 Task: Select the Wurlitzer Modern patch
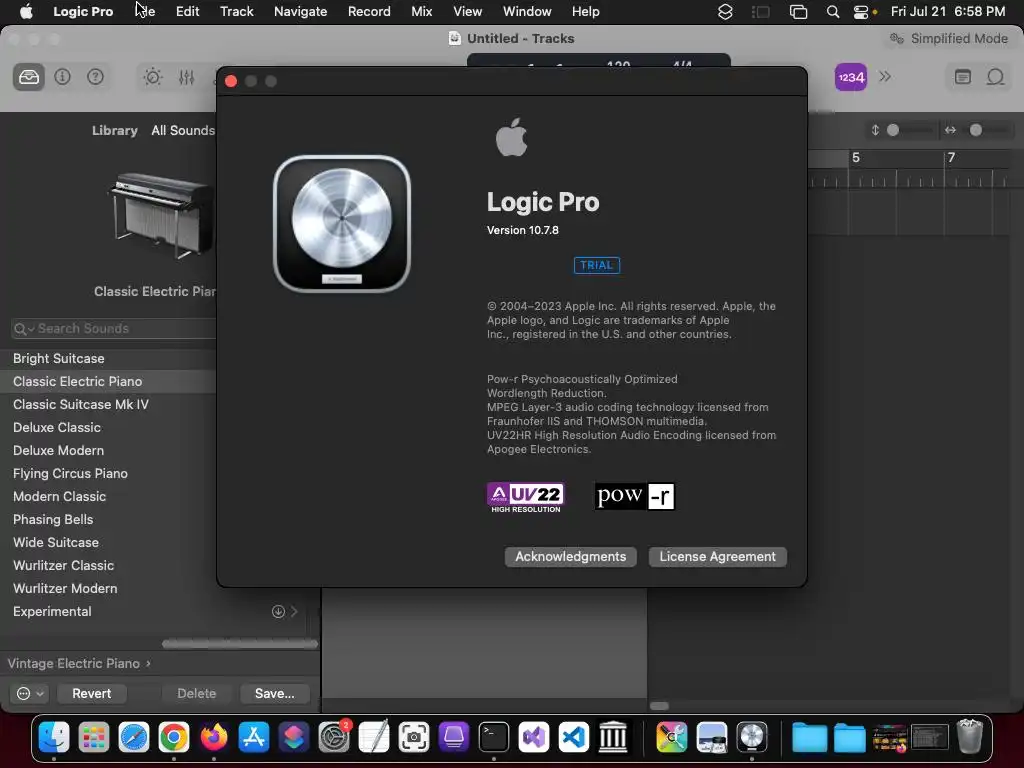tap(159, 588)
